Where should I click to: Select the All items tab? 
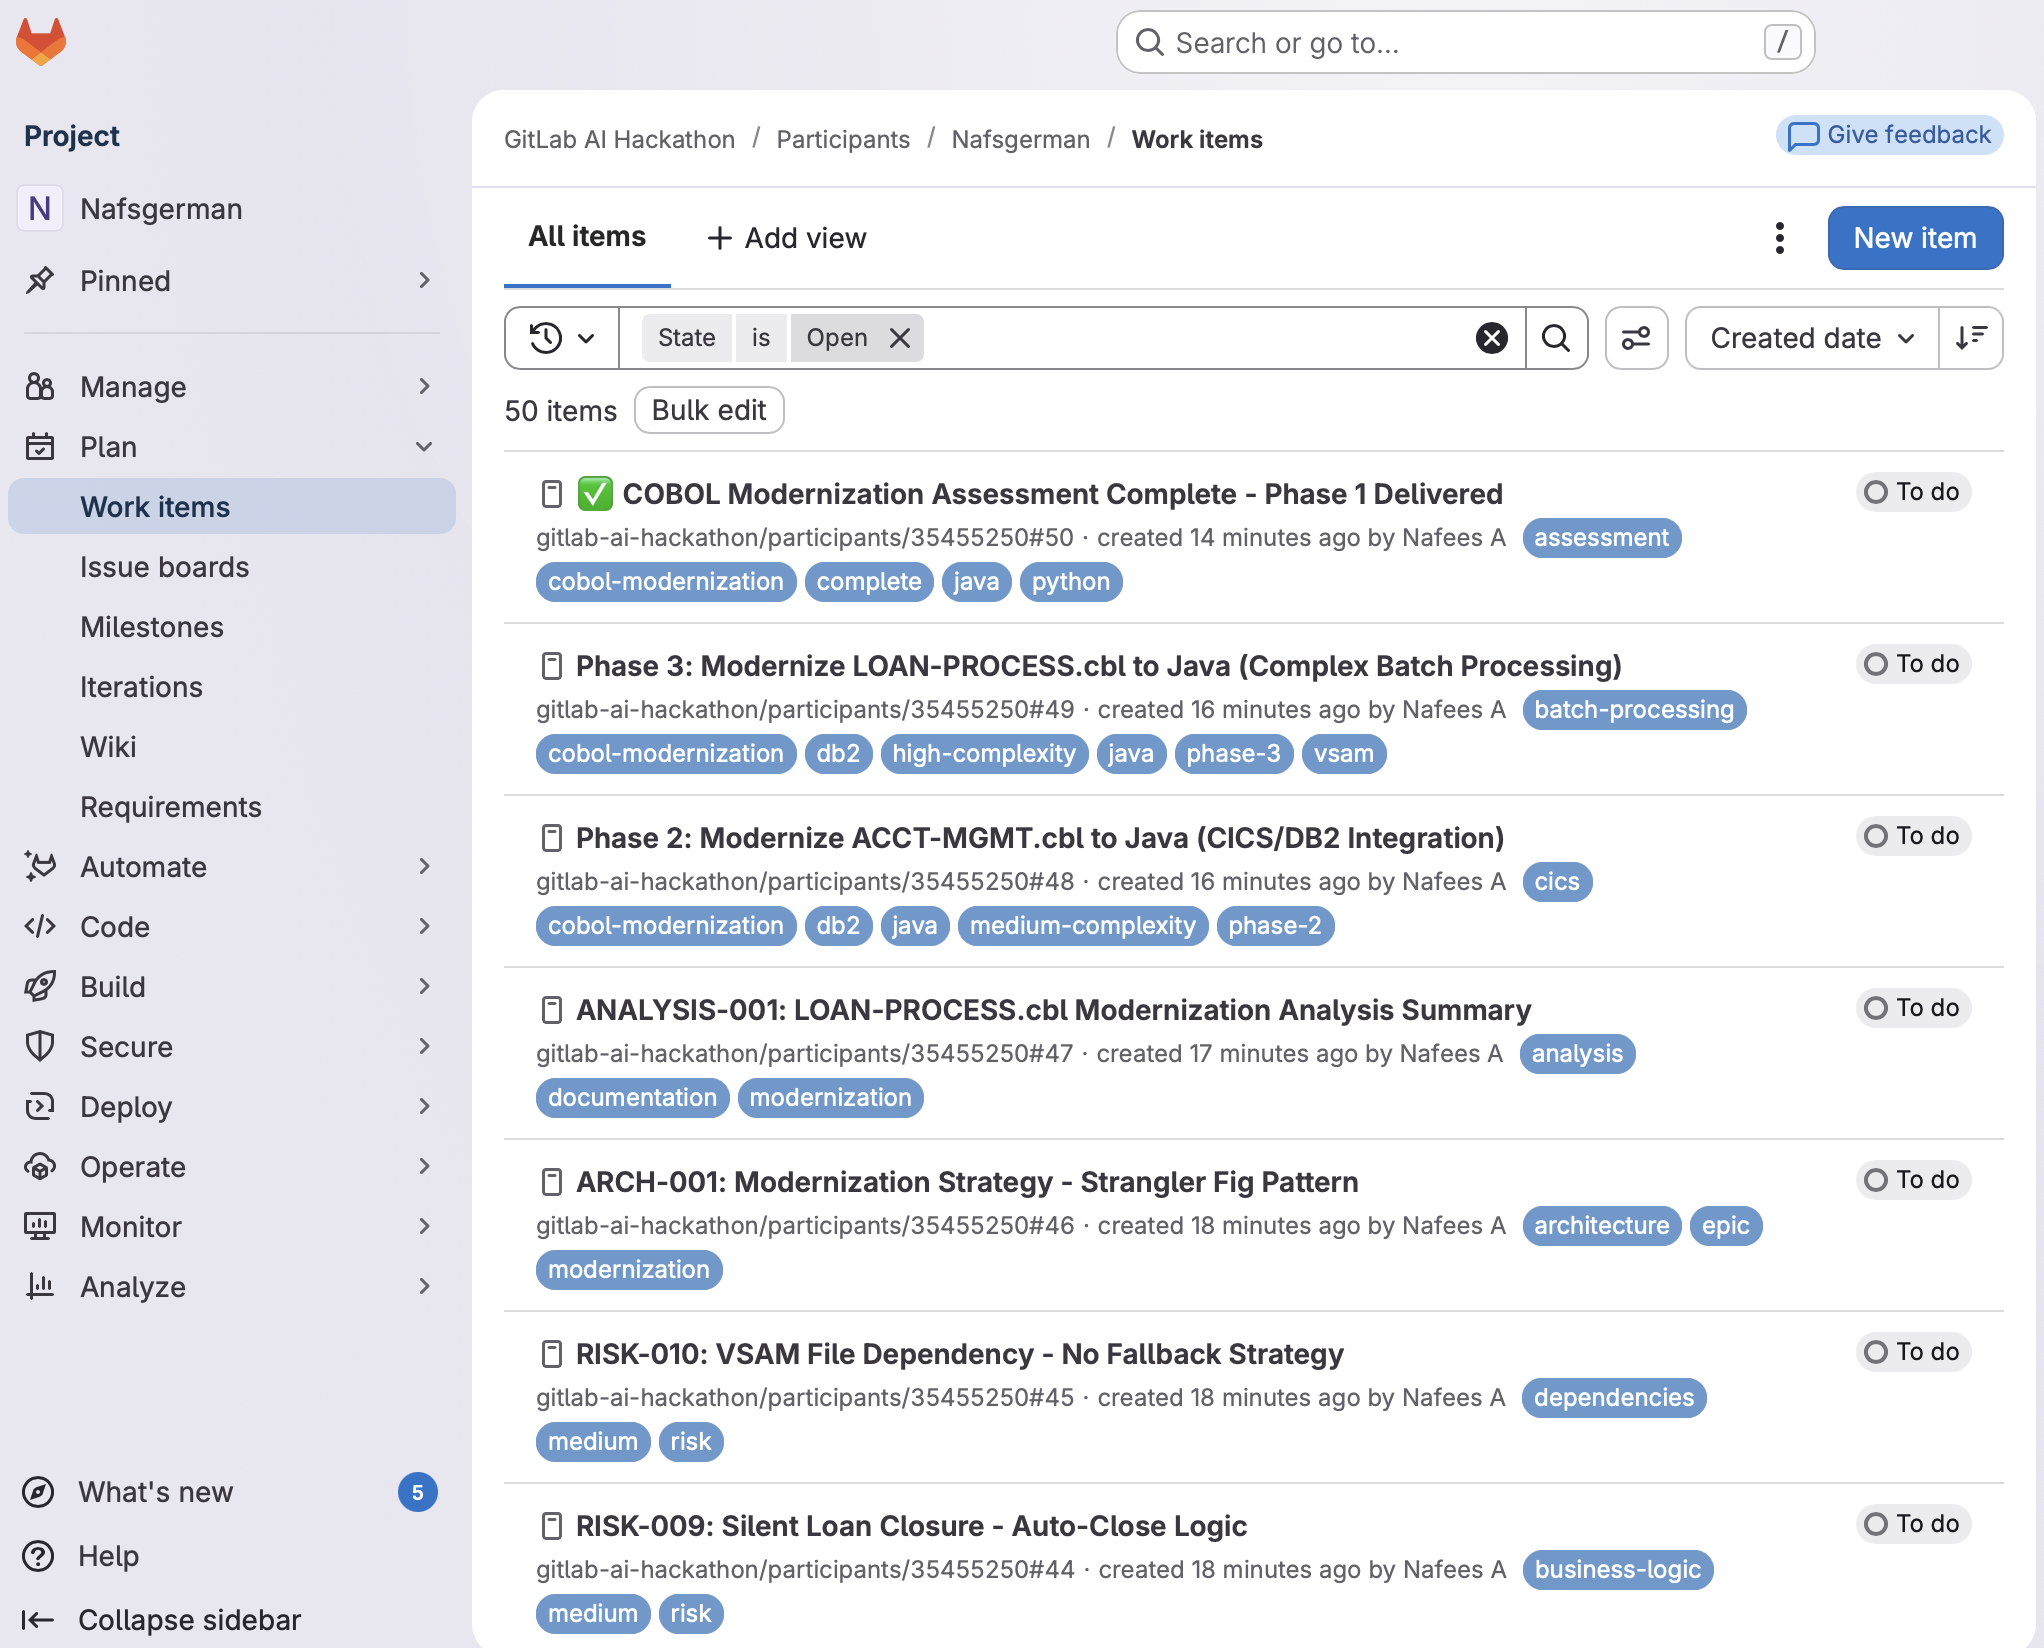587,237
